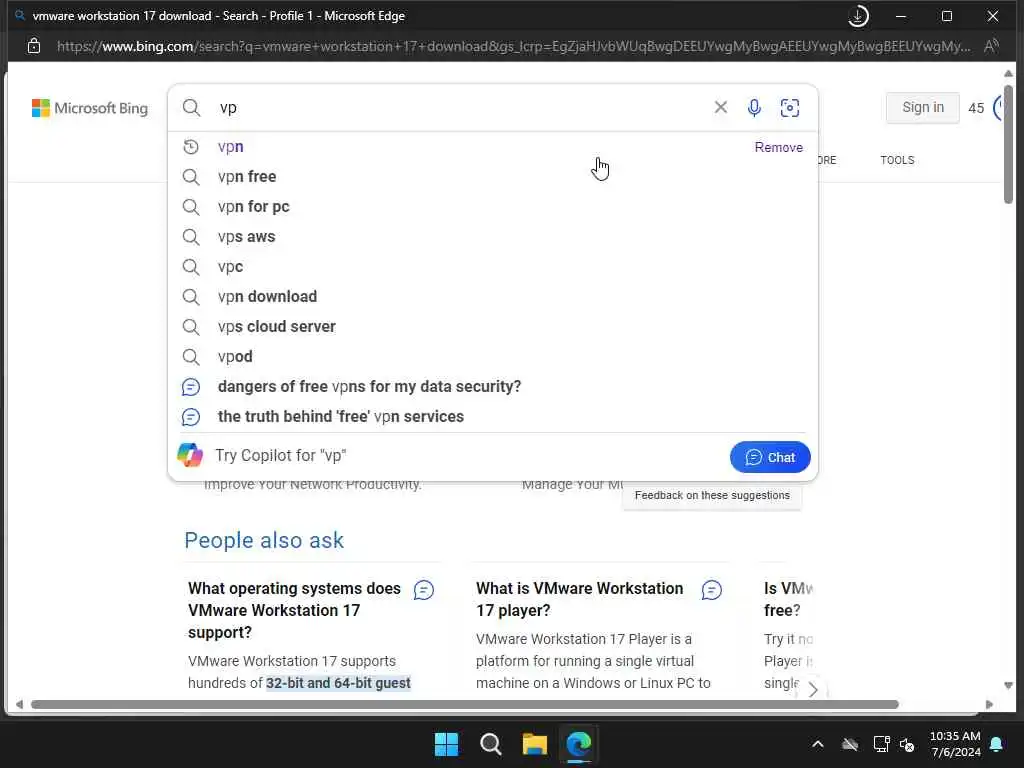Screen dimensions: 1024x768
Task: Click the scroll down arrow of the page
Action: tap(1008, 685)
